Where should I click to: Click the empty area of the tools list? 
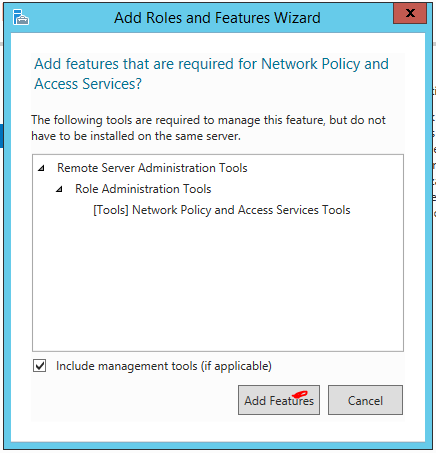(x=218, y=283)
